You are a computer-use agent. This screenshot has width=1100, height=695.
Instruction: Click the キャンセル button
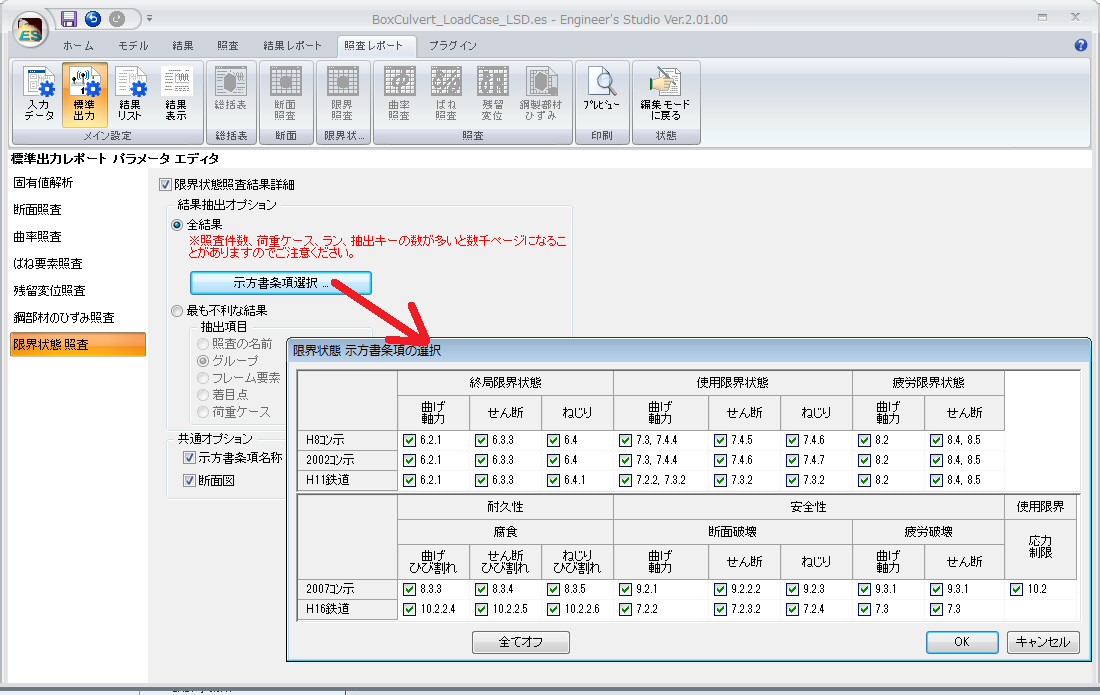tap(1042, 642)
